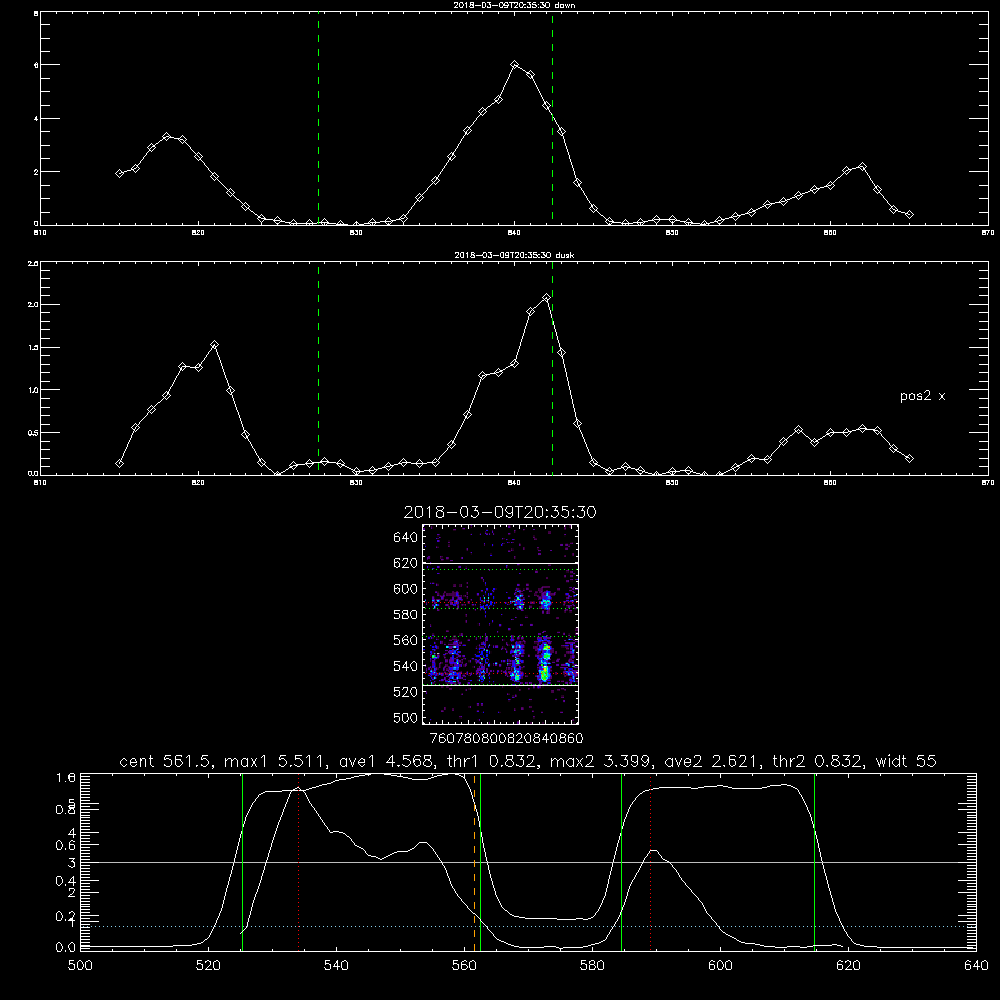Click the '500' x-axis label of bottom plot
1000x1000 pixels.
pos(80,966)
